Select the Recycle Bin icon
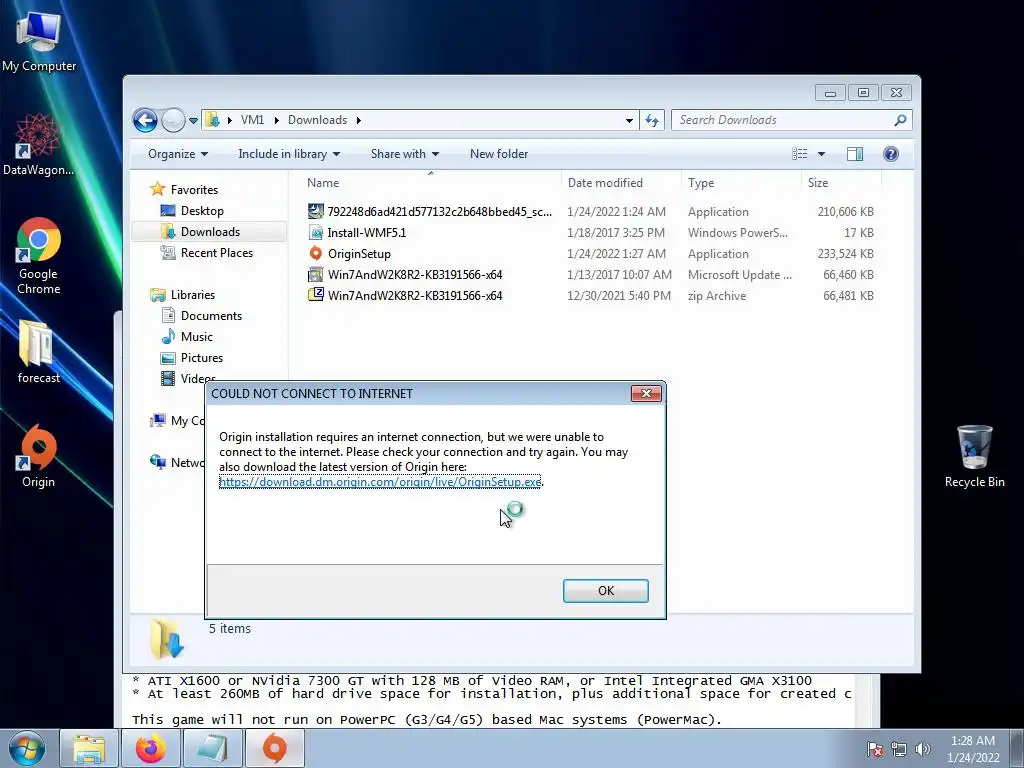The width and height of the screenshot is (1024, 768). 974,456
